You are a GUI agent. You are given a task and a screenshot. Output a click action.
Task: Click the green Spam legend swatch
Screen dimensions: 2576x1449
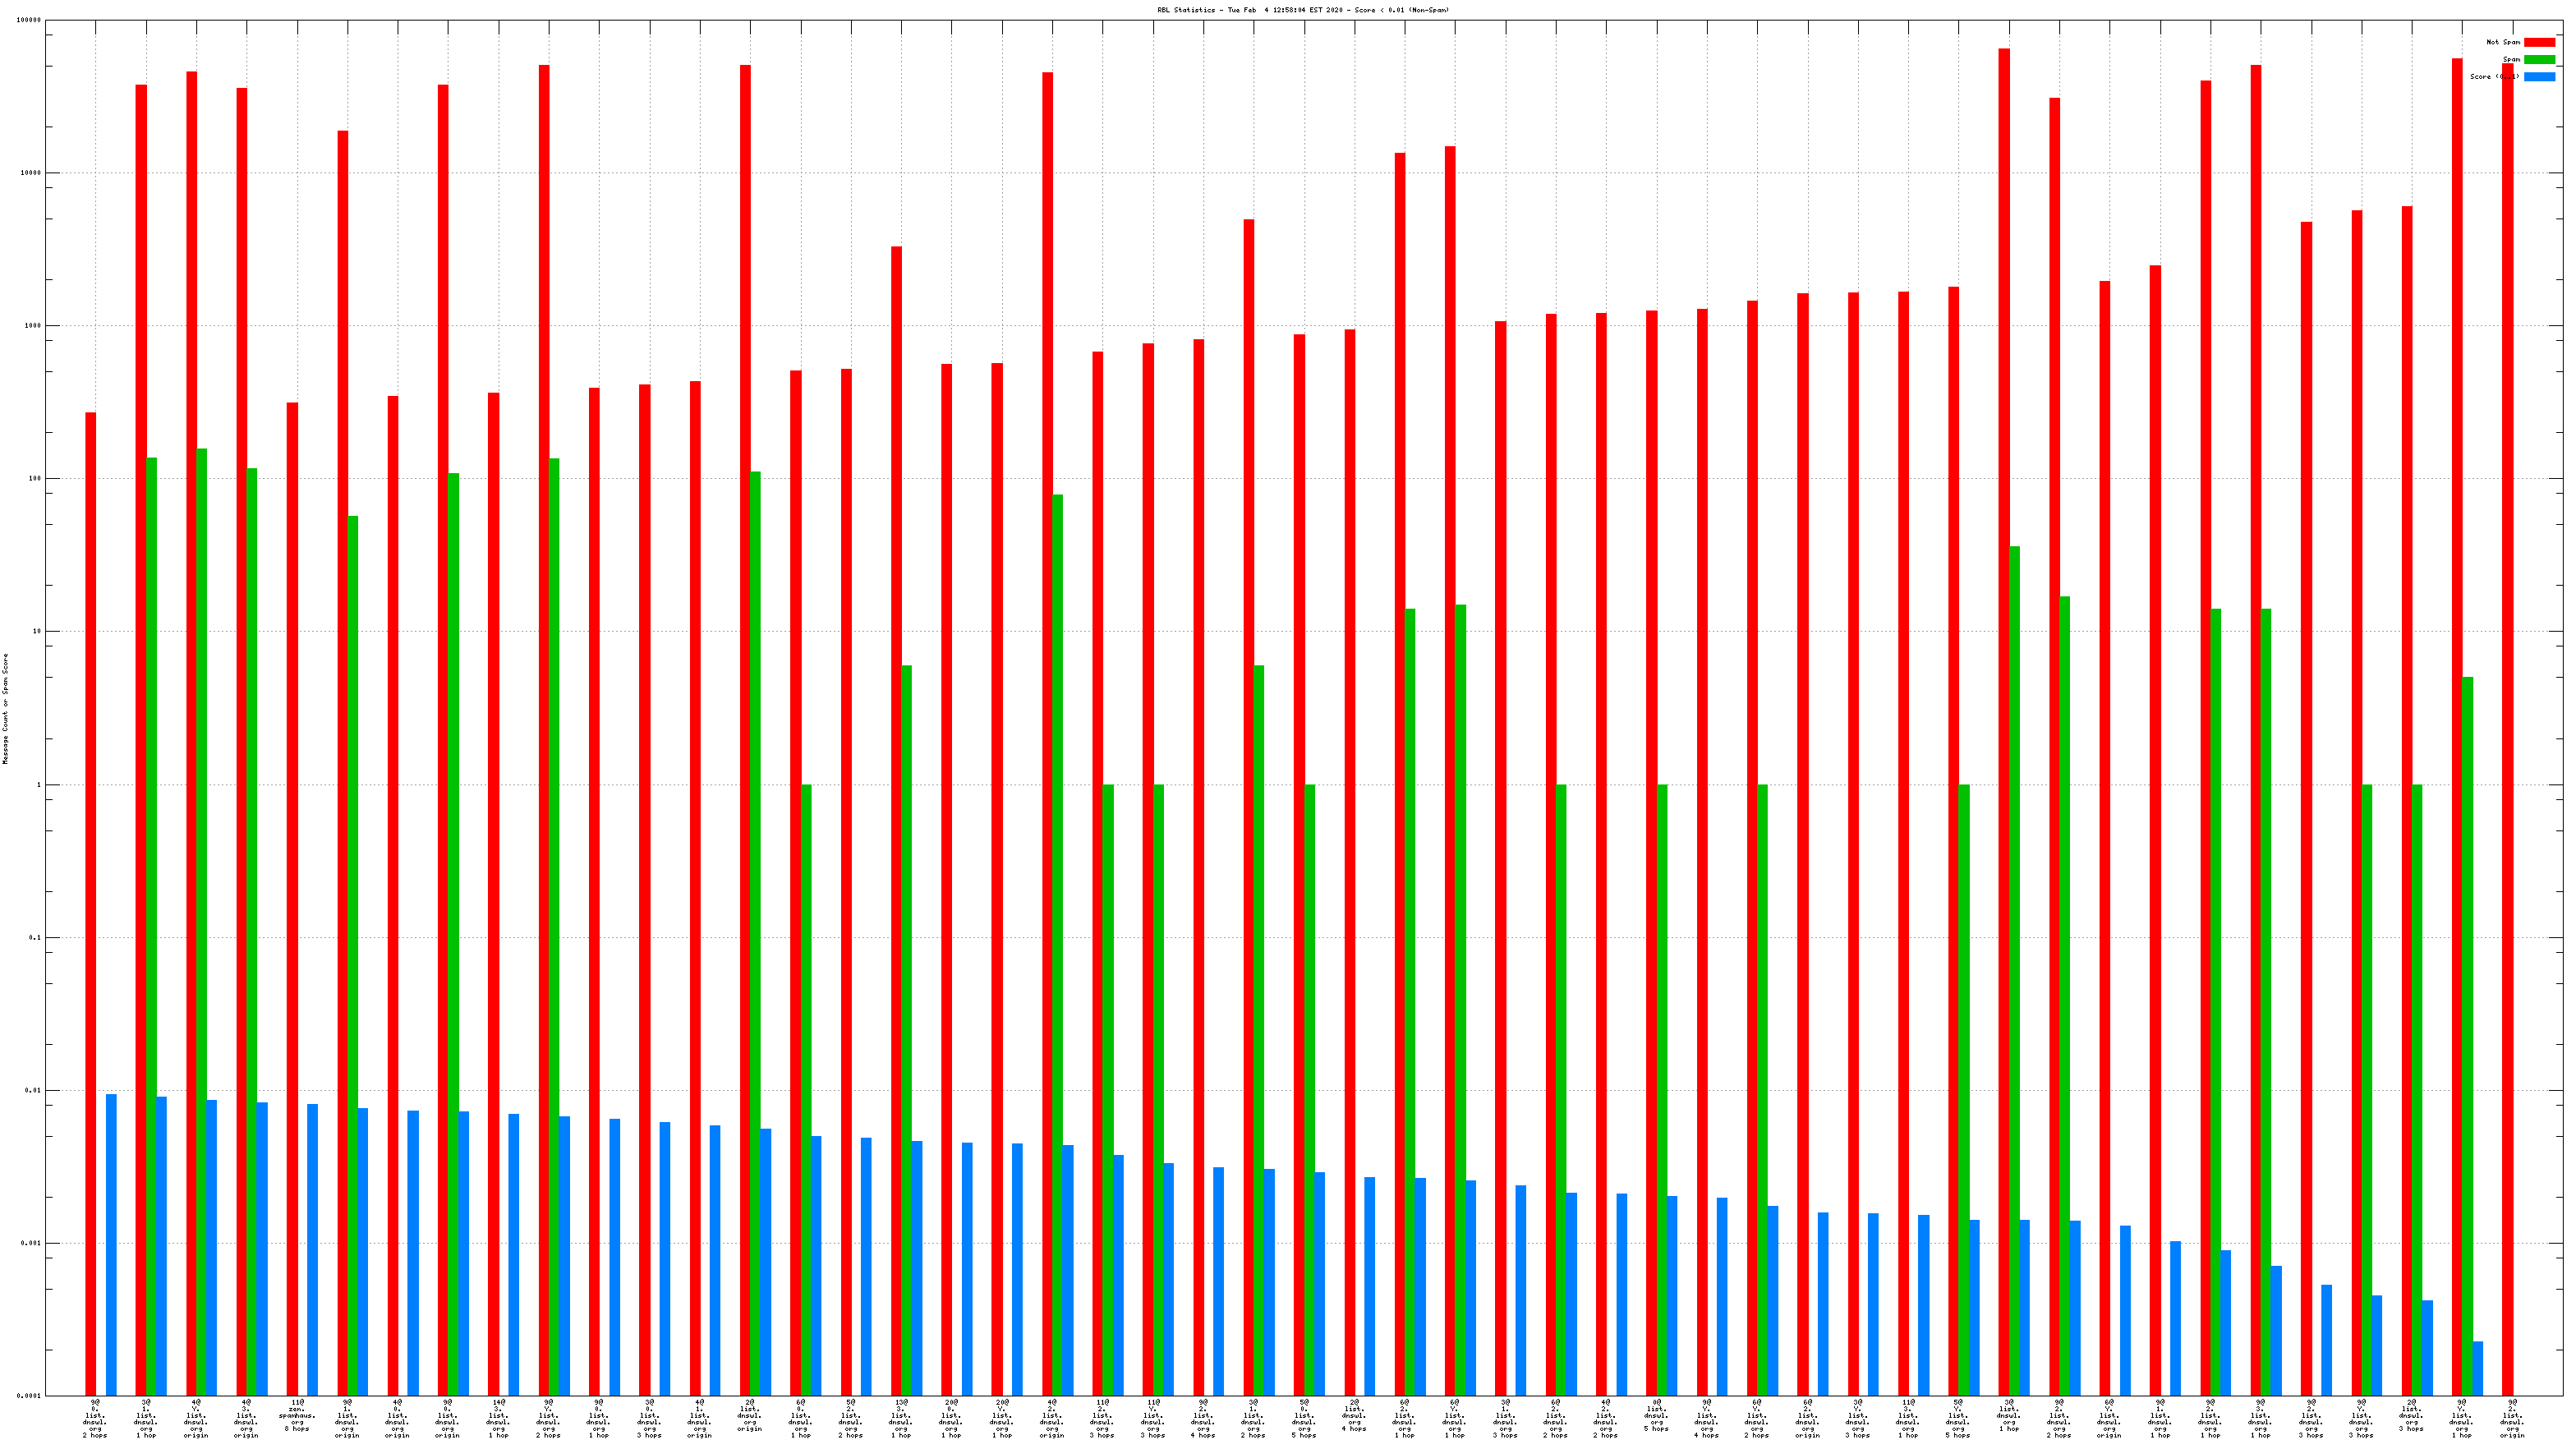(x=2538, y=59)
